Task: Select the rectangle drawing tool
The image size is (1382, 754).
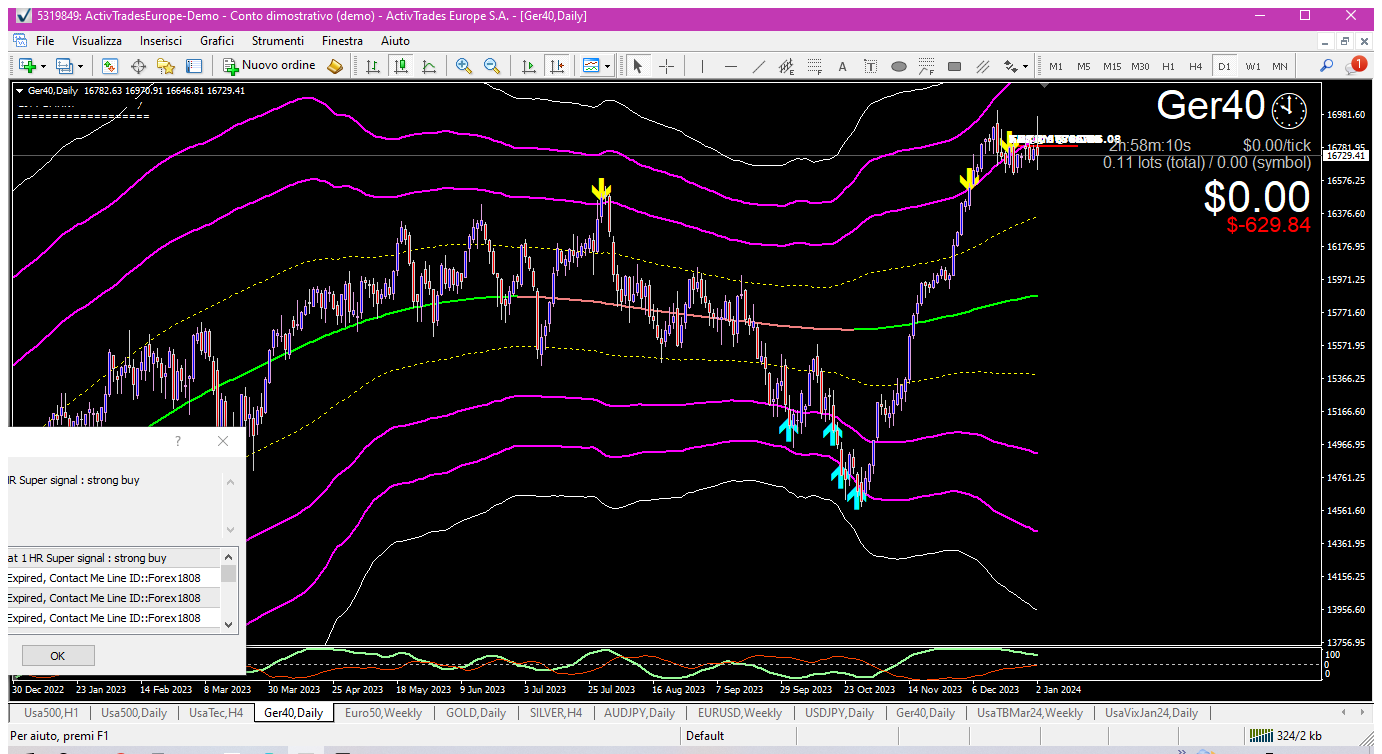Action: click(x=955, y=66)
